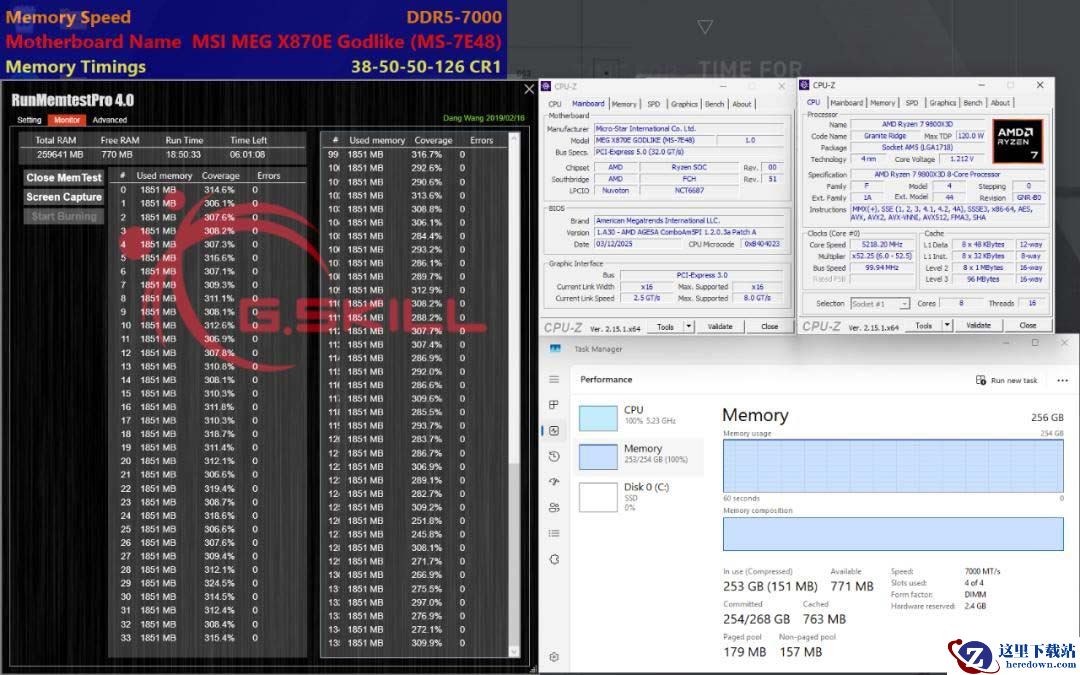Select Memory thumbnail in Performance list
1080x675 pixels.
coord(598,457)
